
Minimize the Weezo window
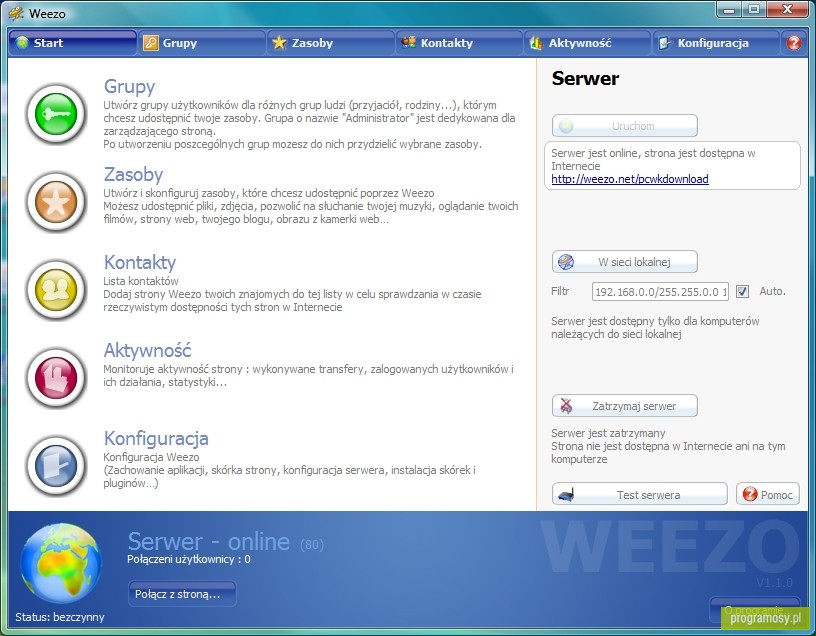(x=729, y=10)
